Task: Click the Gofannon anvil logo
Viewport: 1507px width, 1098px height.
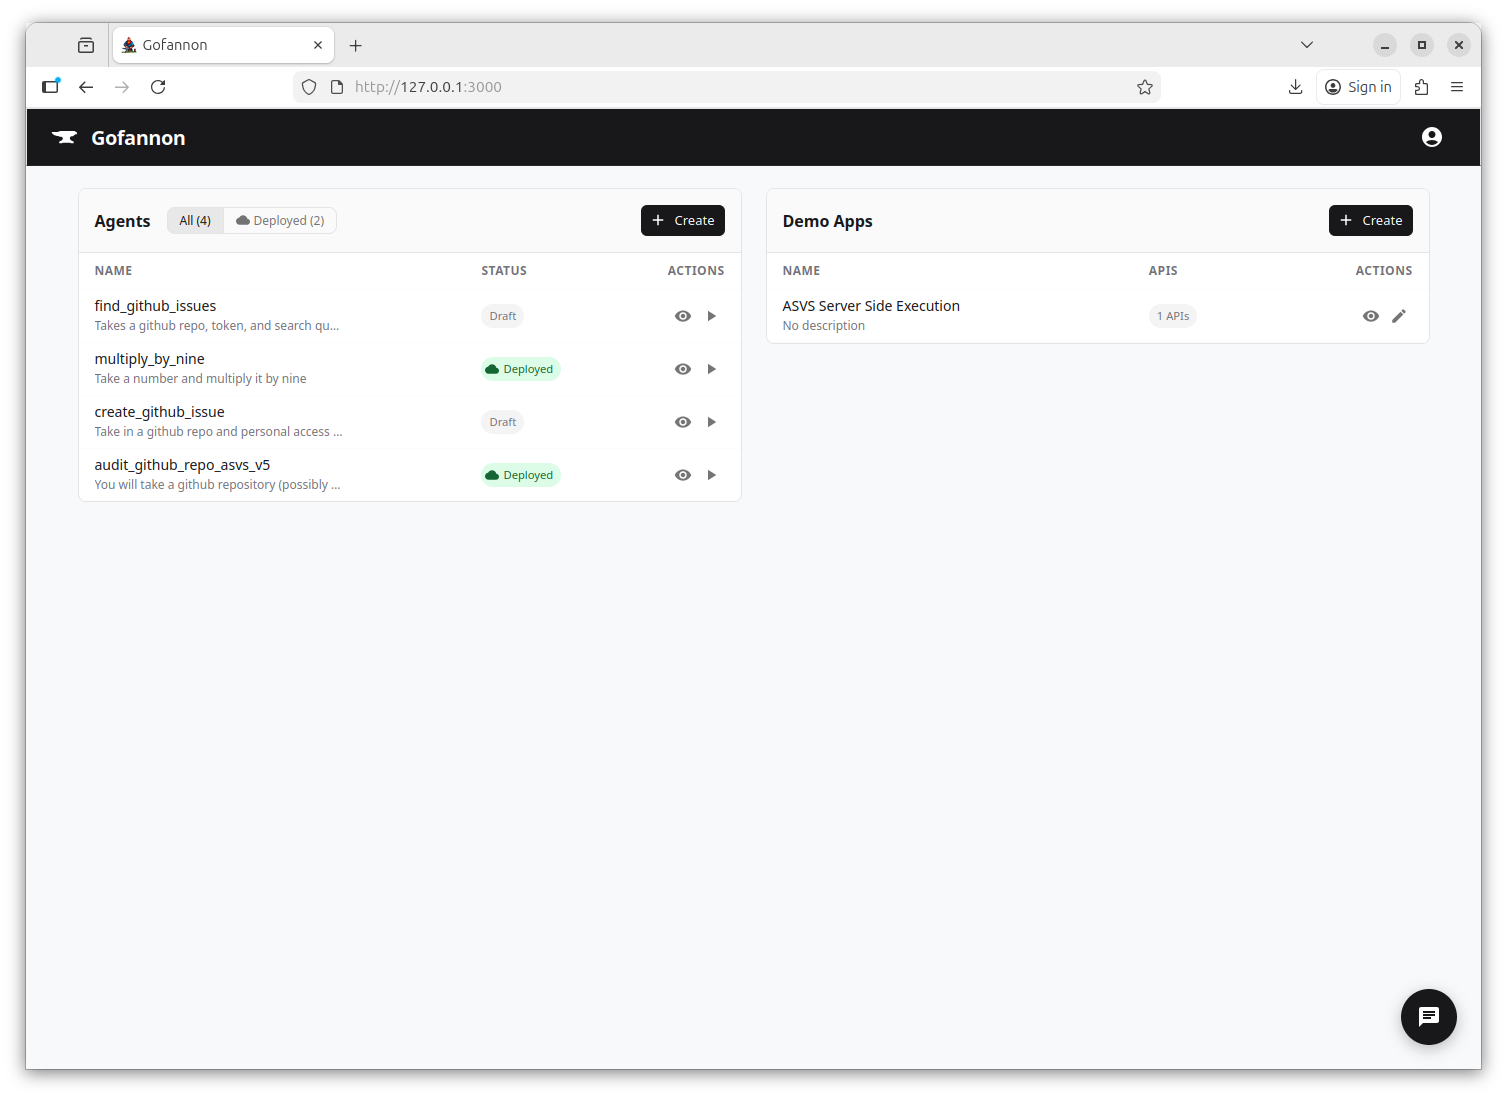Action: (x=64, y=137)
